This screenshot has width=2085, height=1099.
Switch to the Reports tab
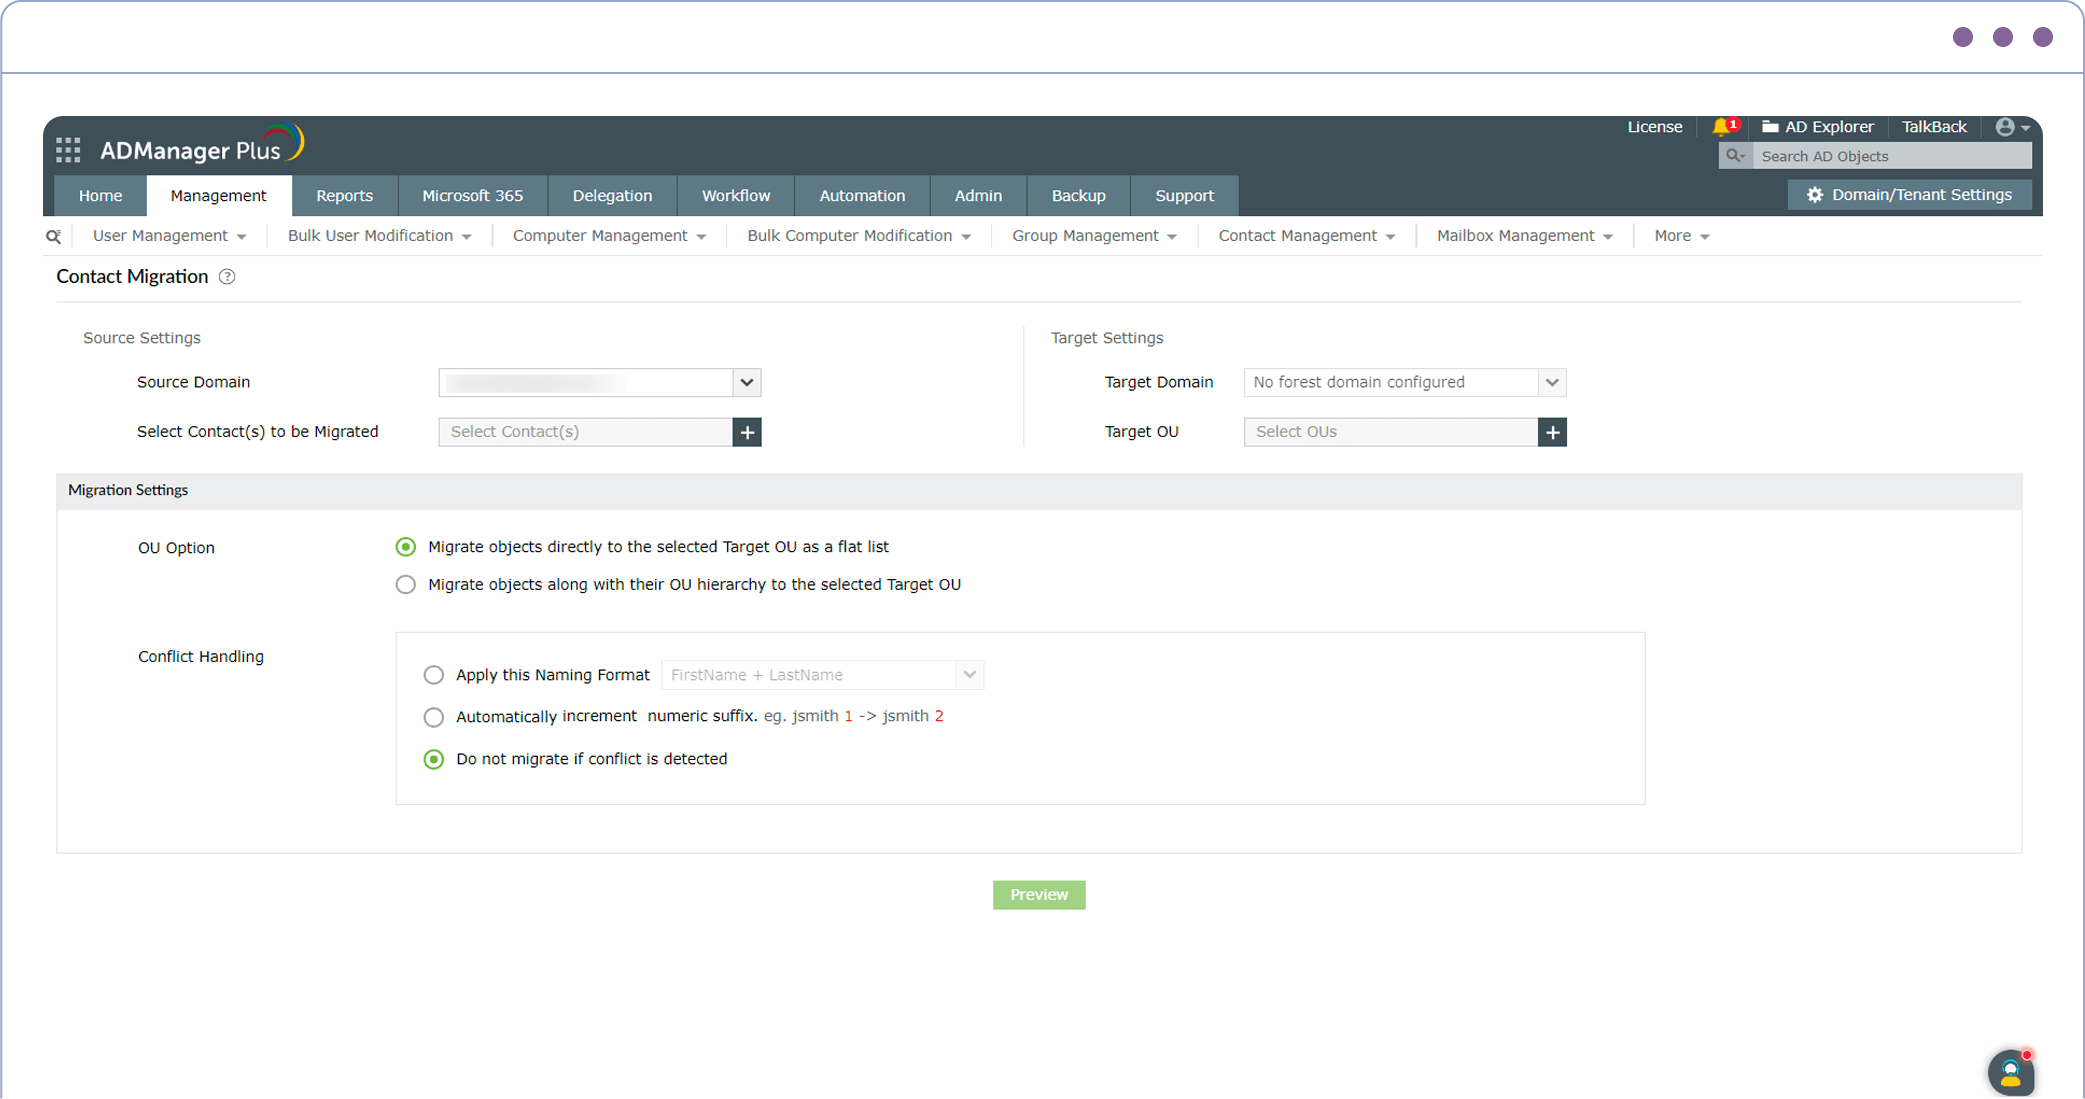pos(343,196)
